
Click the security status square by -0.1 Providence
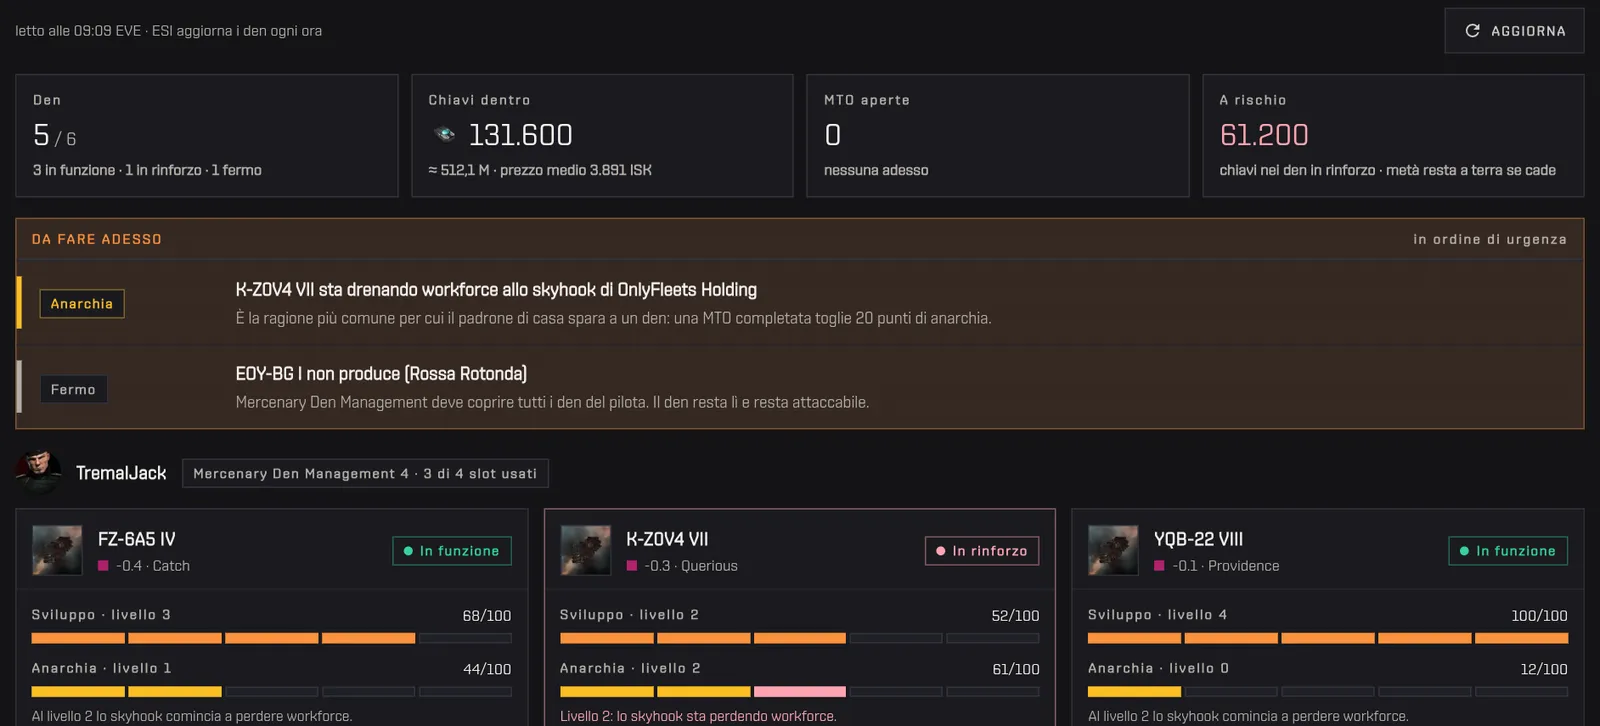(x=1159, y=566)
